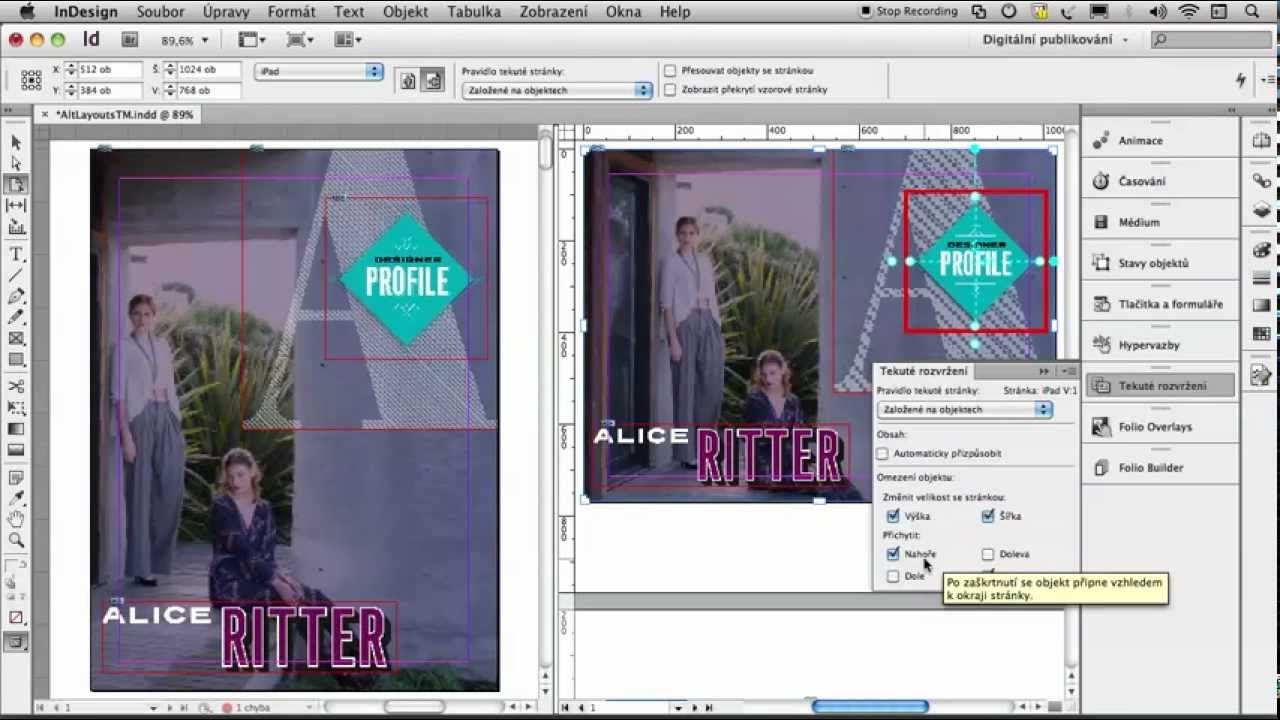
Task: Select the Note tool
Action: coord(16,477)
